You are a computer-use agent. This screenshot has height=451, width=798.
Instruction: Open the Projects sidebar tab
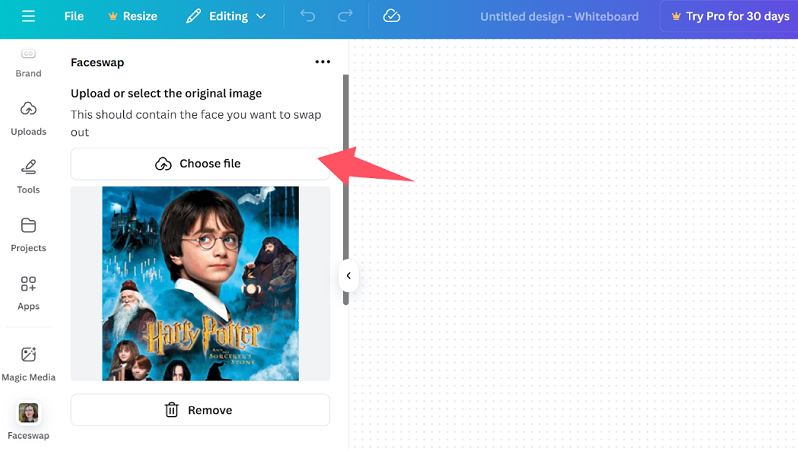(28, 235)
